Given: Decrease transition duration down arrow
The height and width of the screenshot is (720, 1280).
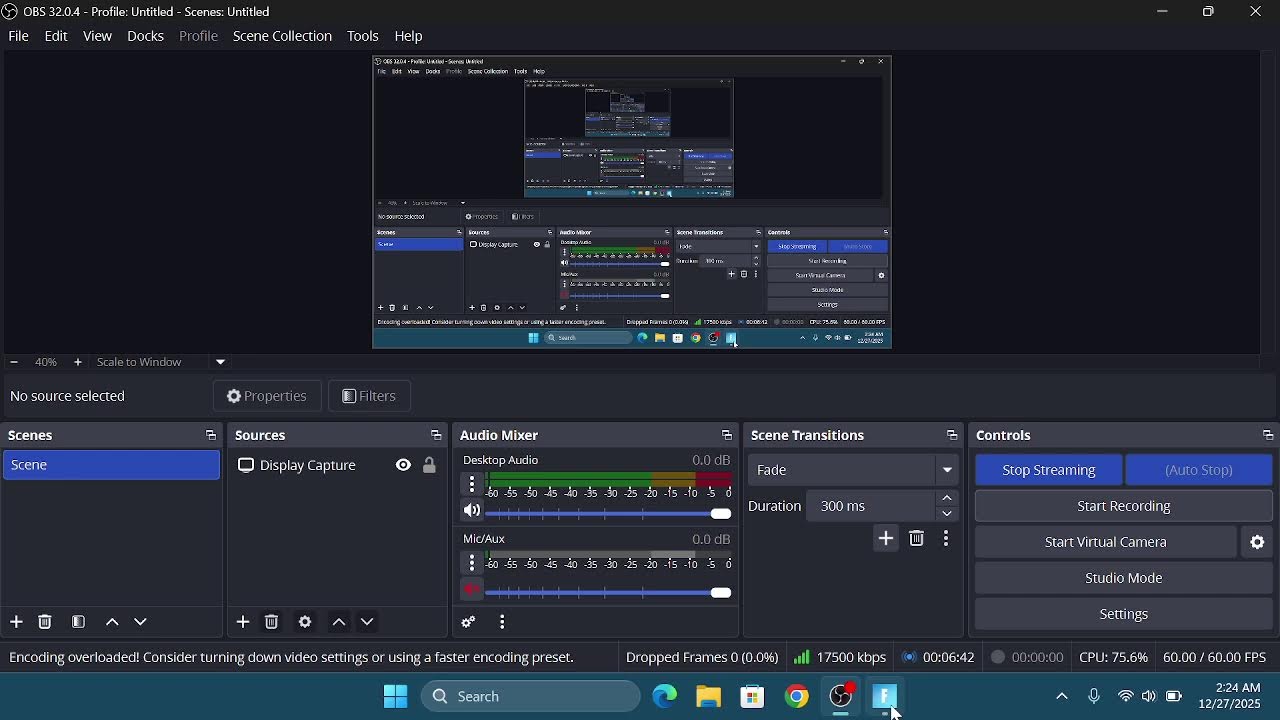Looking at the screenshot, I should click(x=948, y=514).
